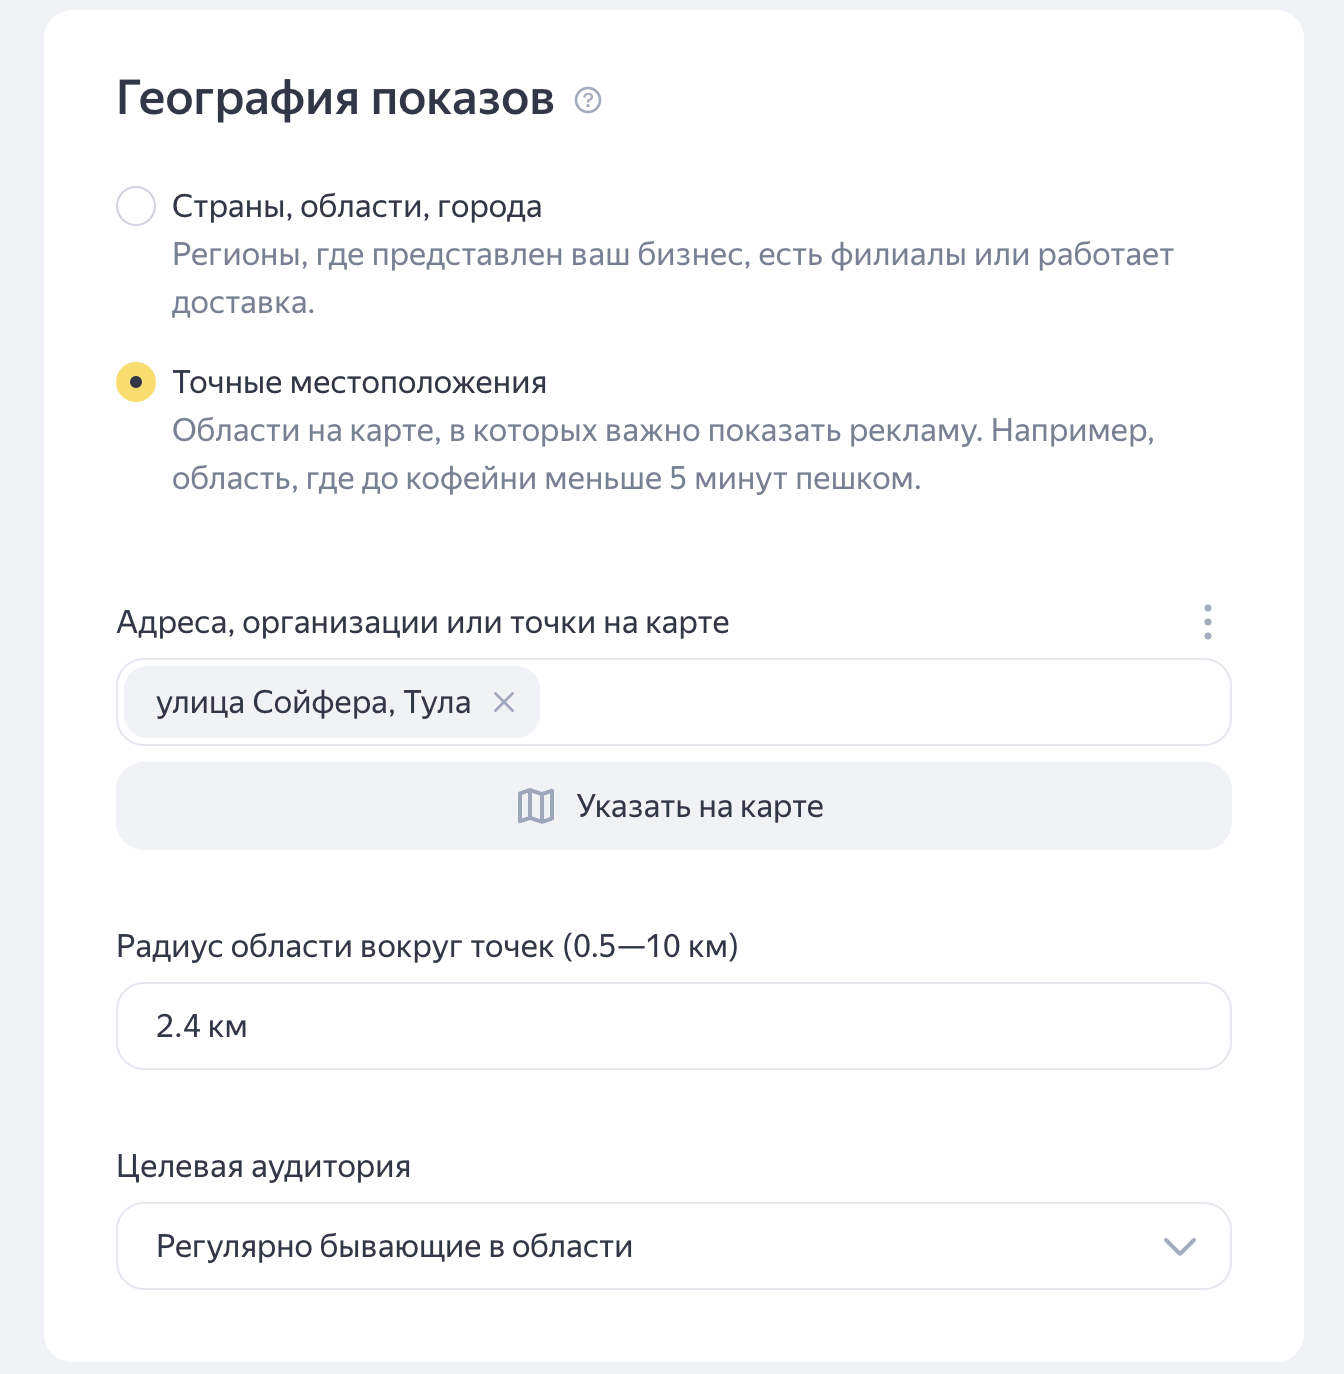Screen dimensions: 1344x1374
Task: Open the three-dot options menu
Action: point(1208,622)
